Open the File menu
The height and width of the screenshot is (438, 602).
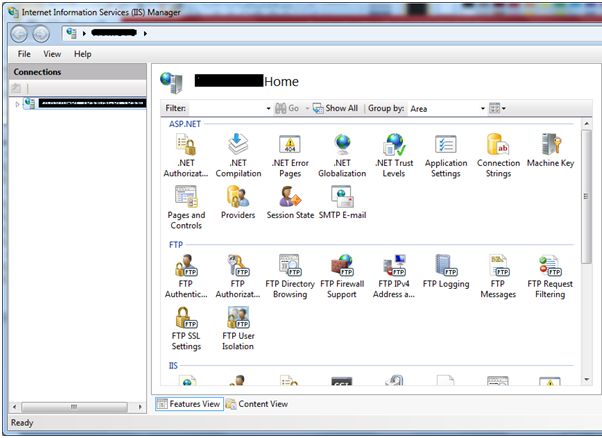[x=24, y=54]
